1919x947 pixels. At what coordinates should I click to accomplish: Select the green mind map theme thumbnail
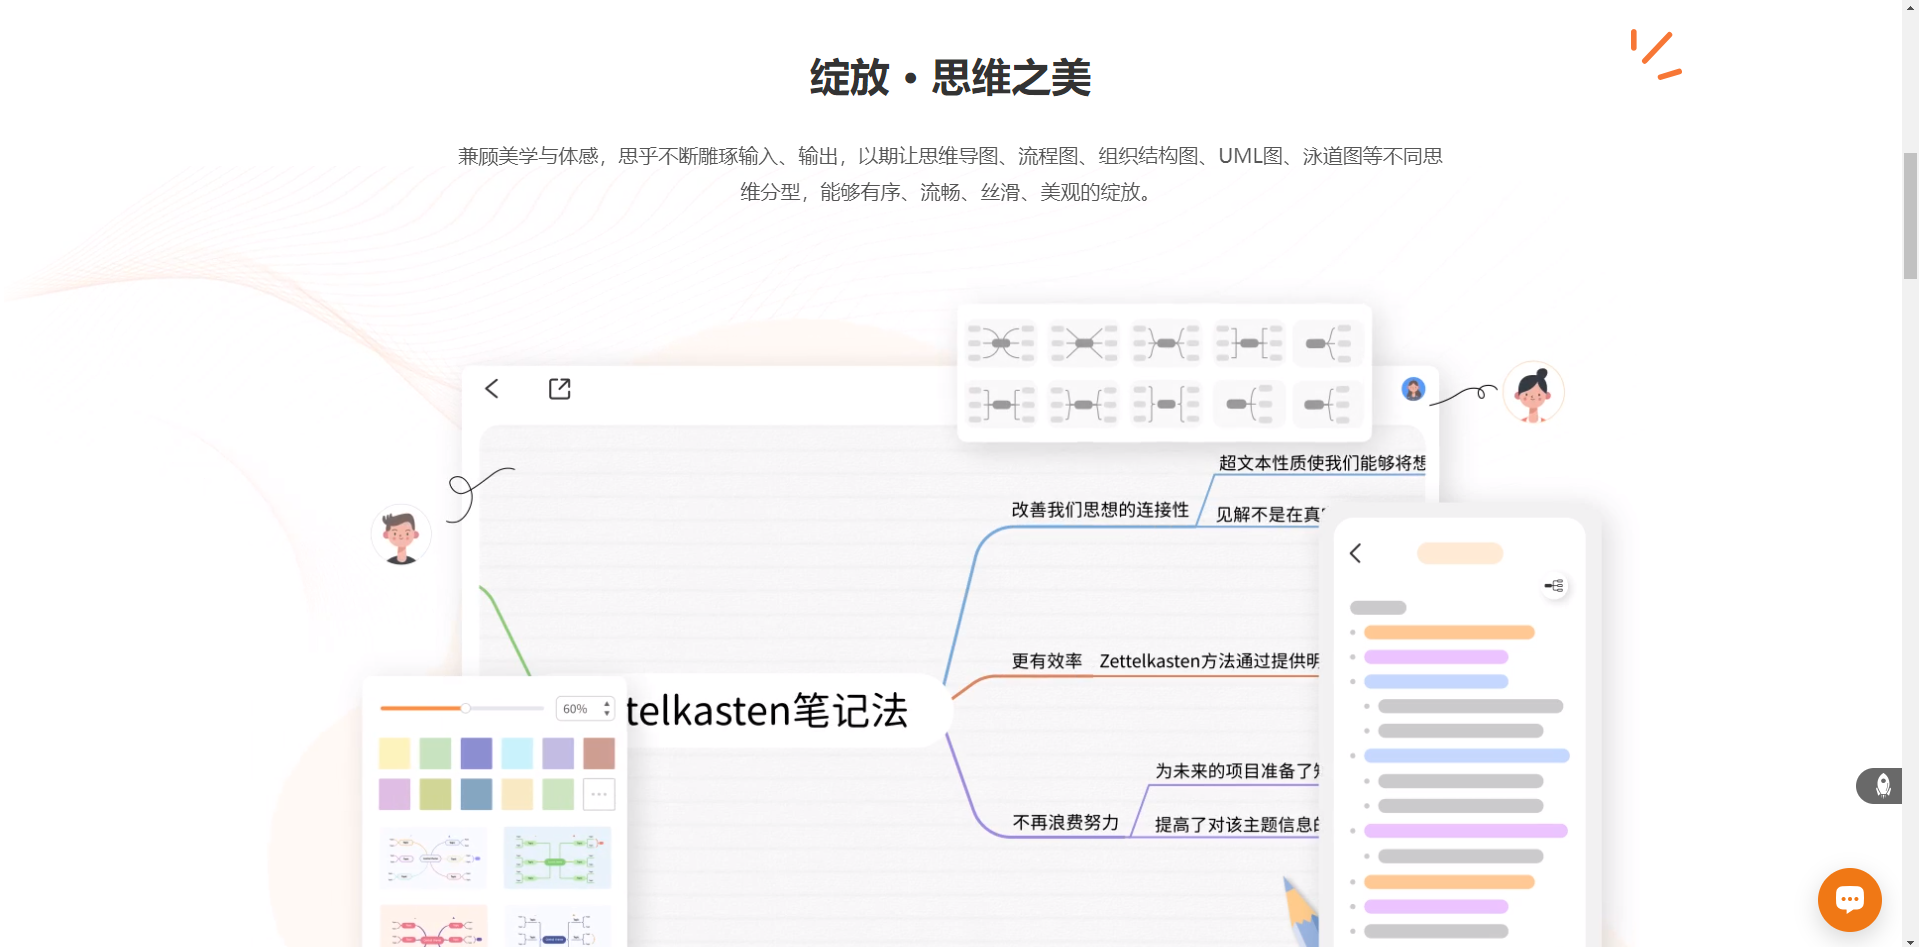558,858
